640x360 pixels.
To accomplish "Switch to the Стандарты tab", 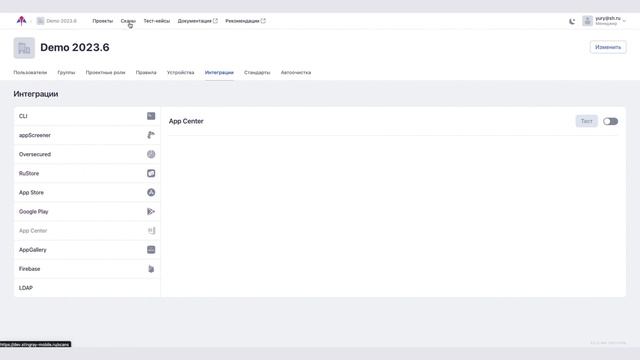I will (257, 72).
